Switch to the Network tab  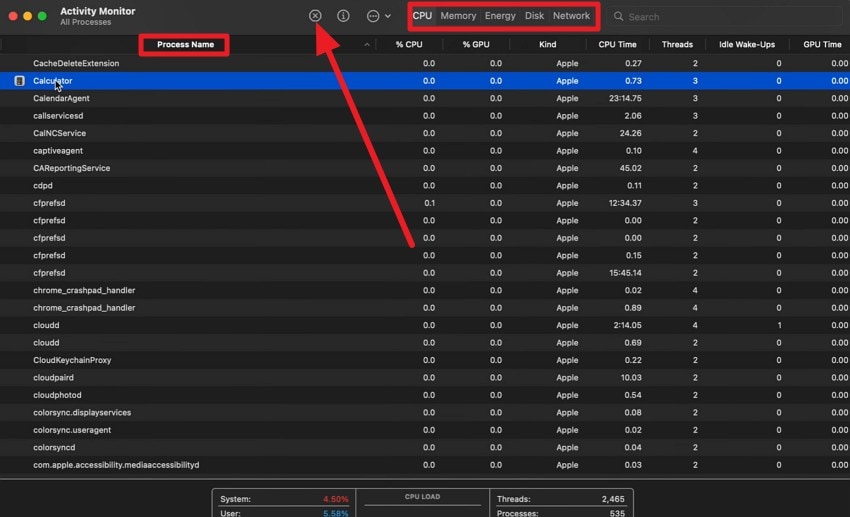tap(571, 16)
